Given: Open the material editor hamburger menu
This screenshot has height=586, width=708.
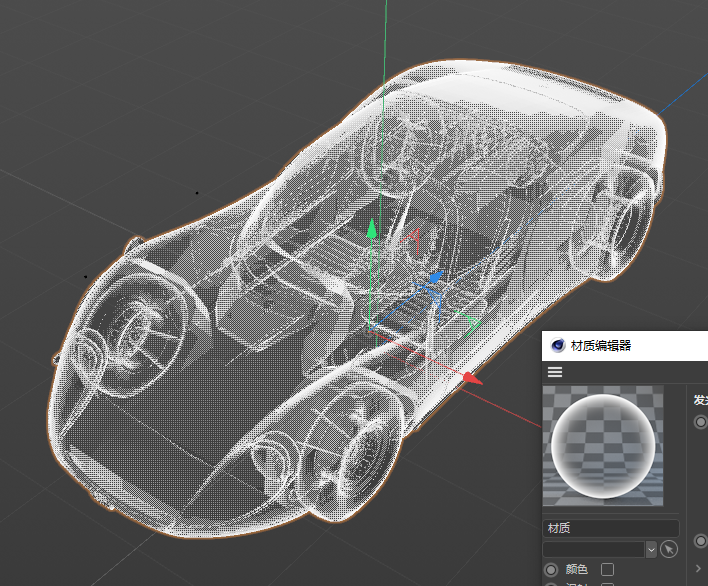Looking at the screenshot, I should pyautogui.click(x=555, y=372).
